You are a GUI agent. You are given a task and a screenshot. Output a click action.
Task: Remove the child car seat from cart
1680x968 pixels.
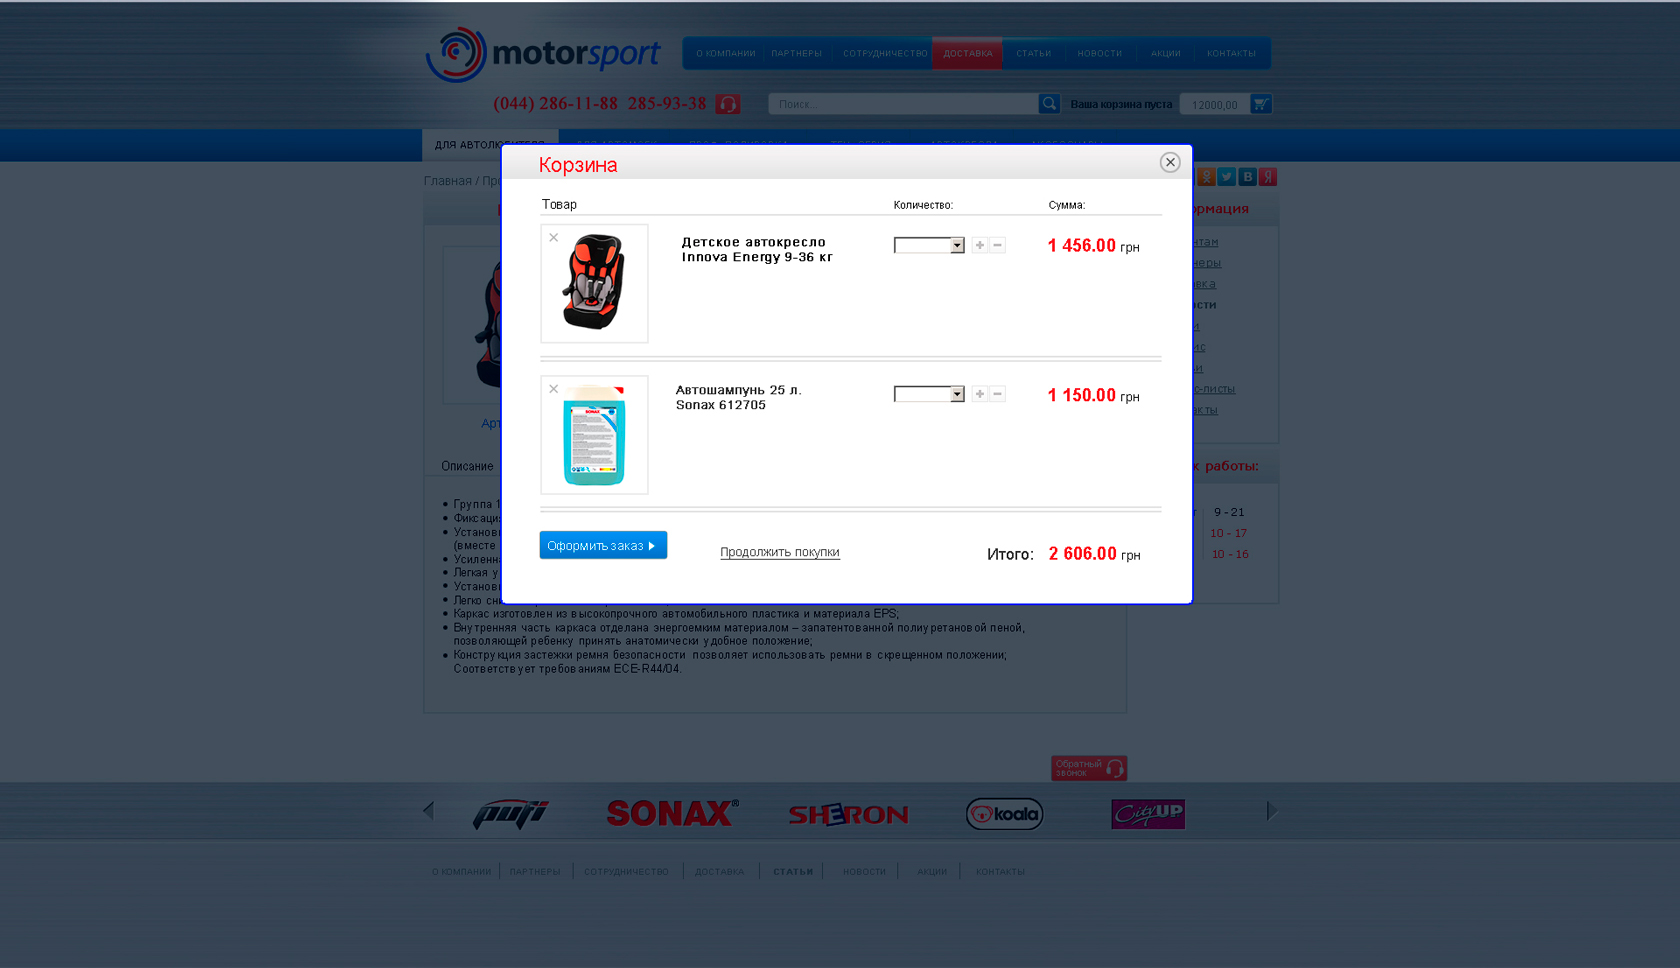pyautogui.click(x=553, y=237)
